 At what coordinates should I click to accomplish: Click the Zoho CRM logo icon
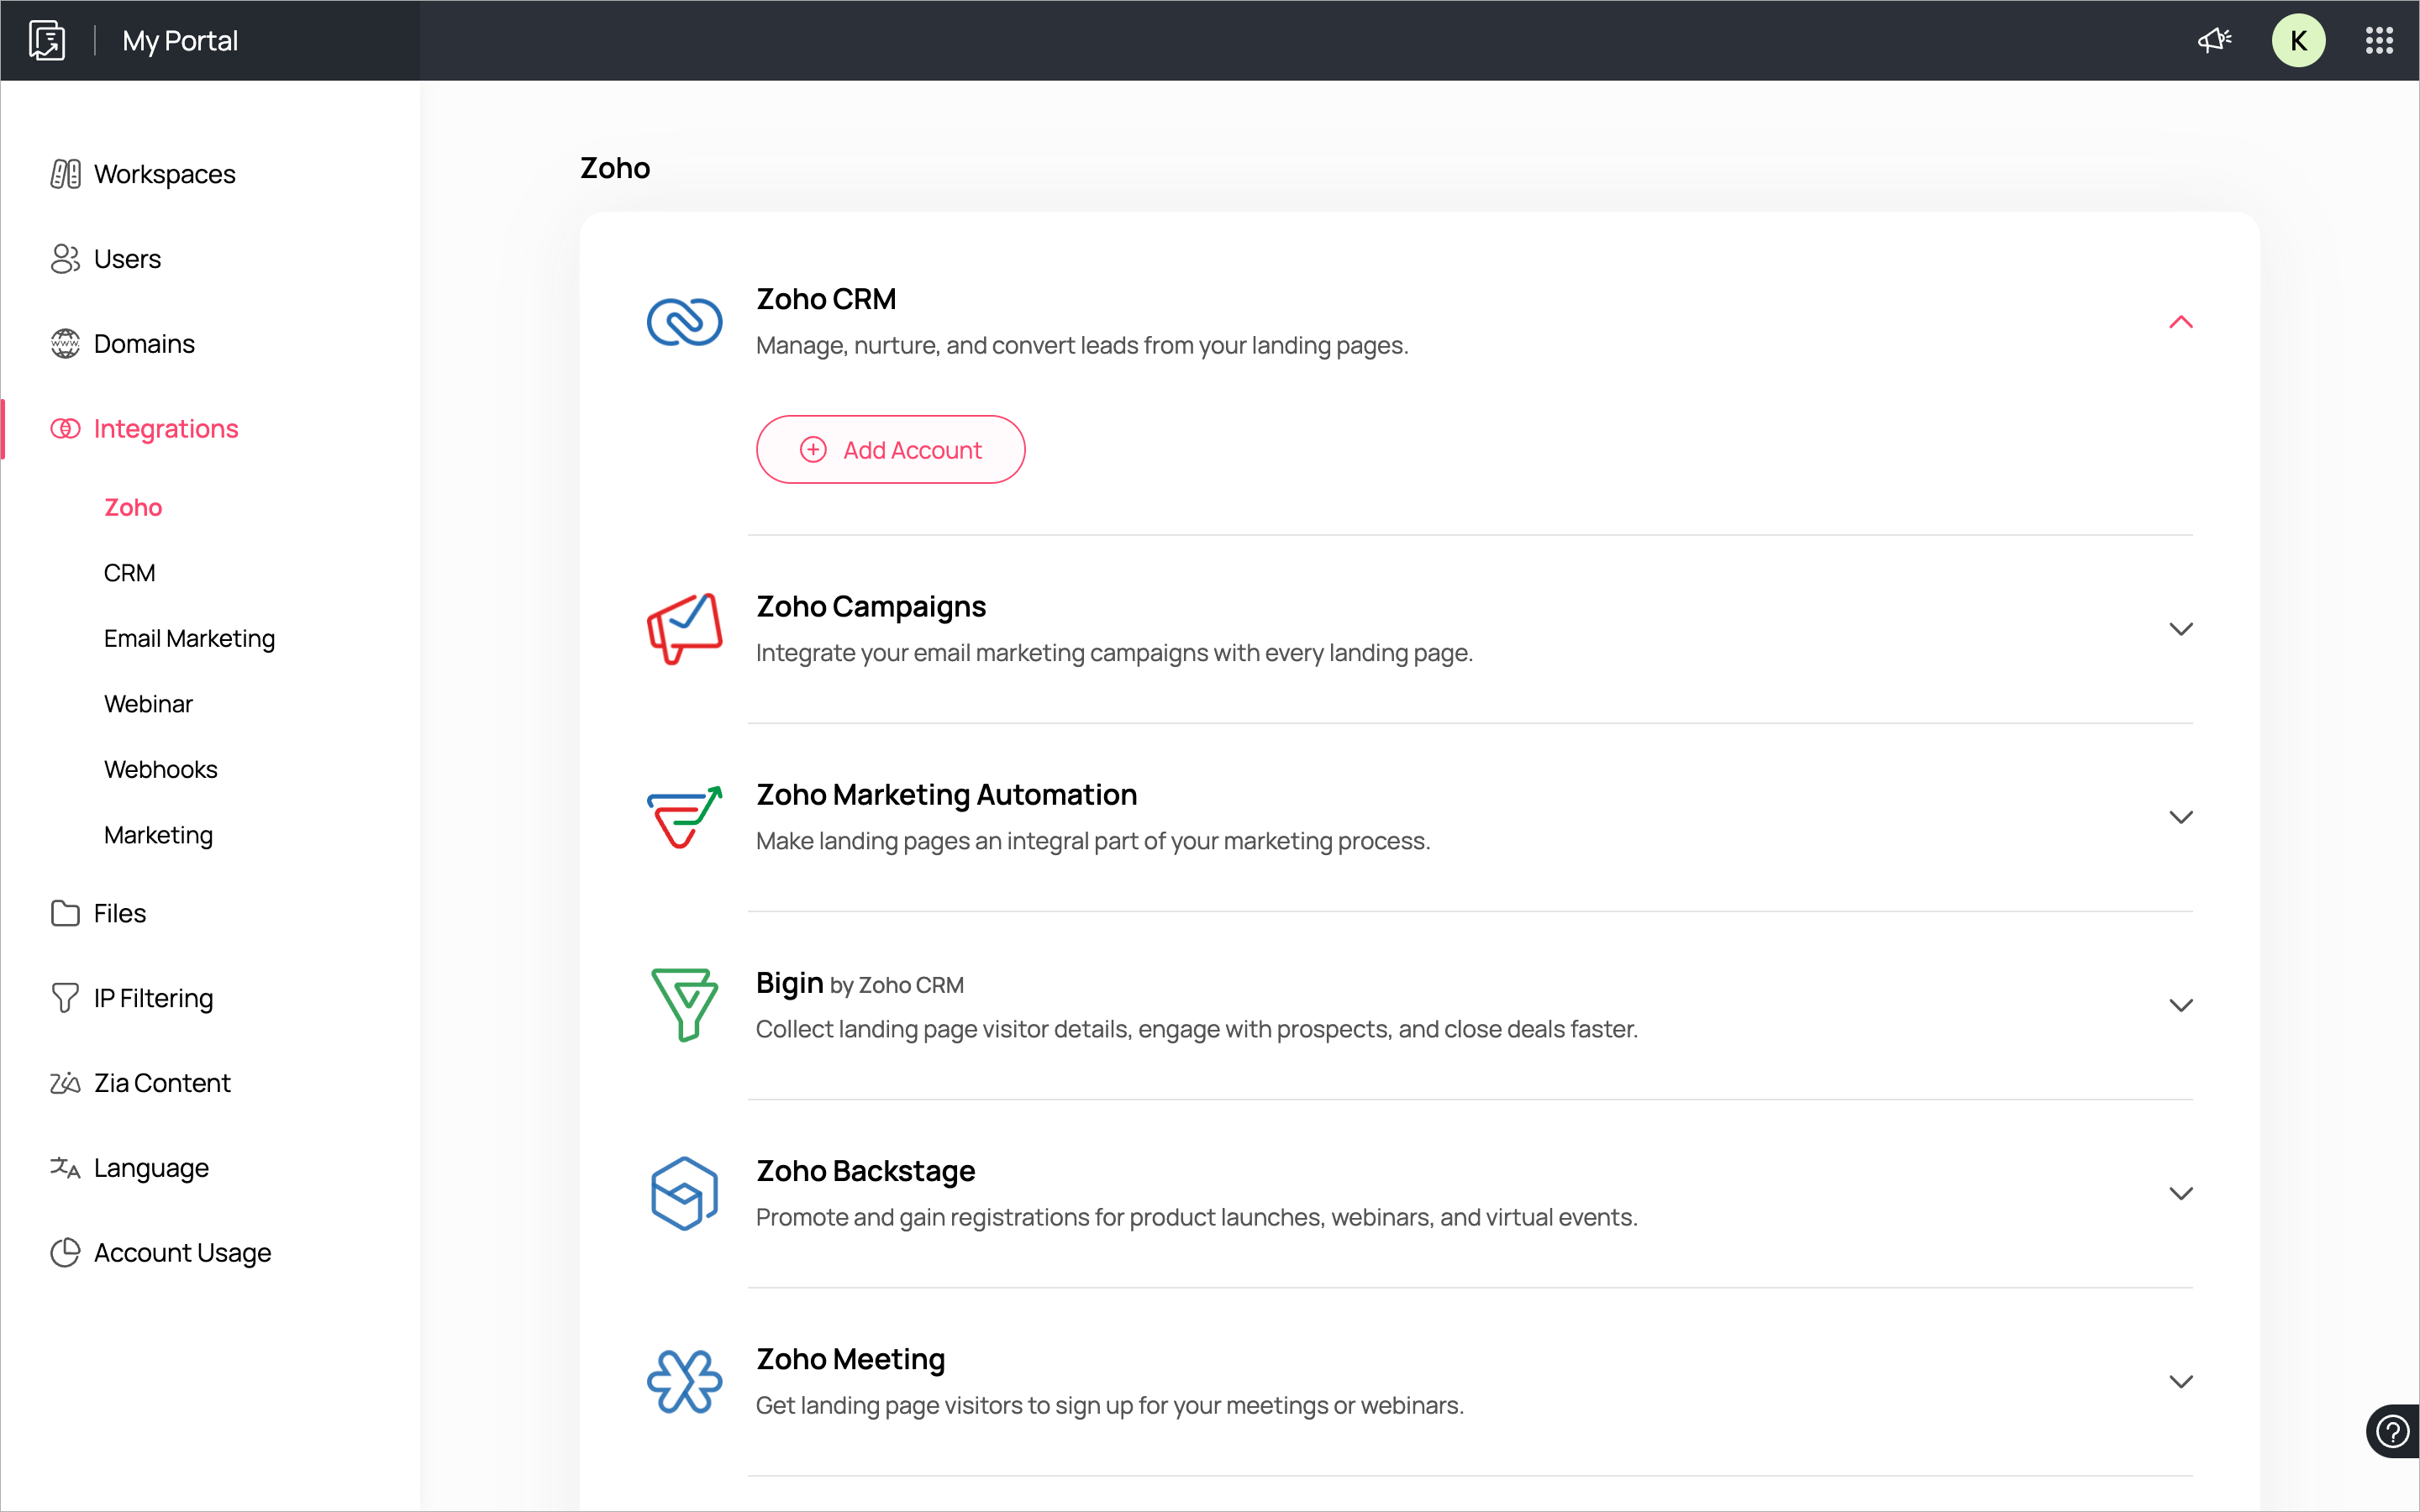[684, 322]
